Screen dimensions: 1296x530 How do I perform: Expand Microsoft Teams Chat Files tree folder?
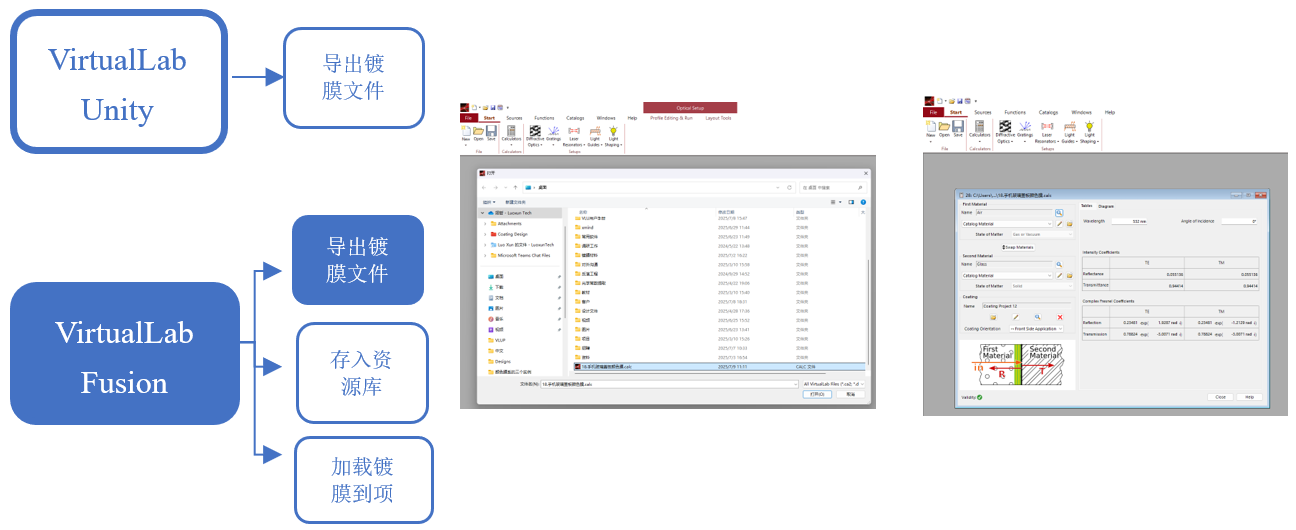485,255
